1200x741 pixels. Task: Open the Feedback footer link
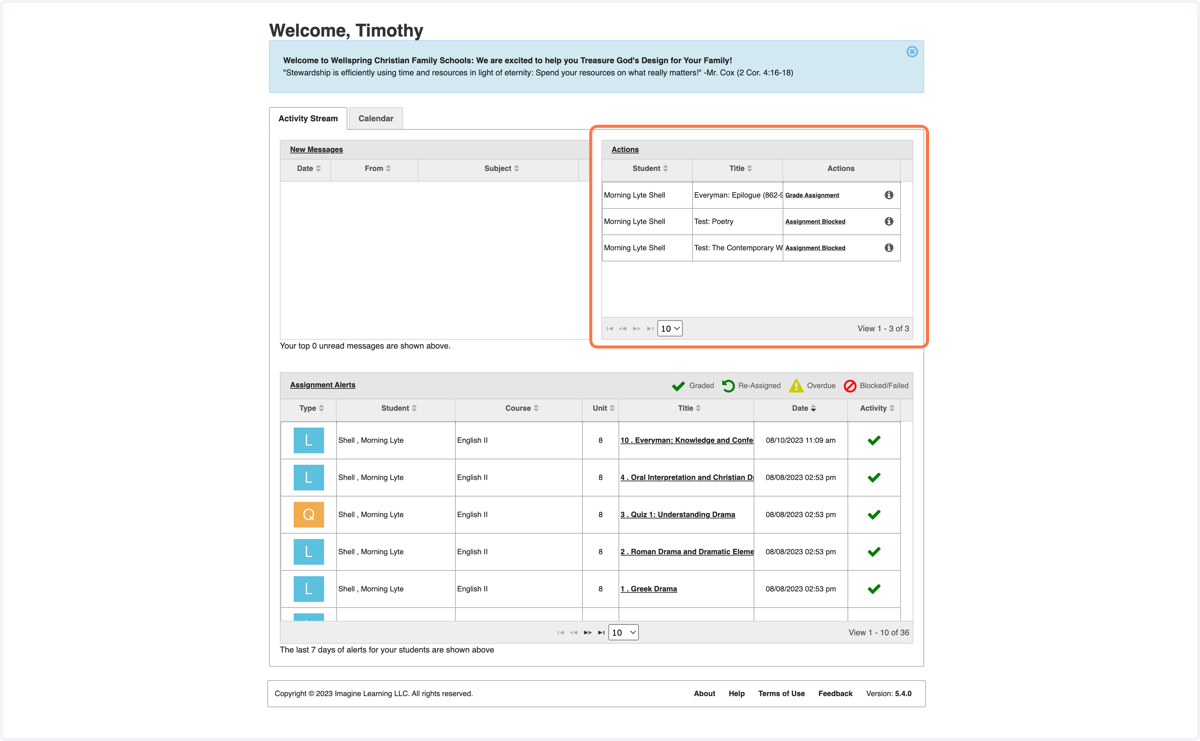pyautogui.click(x=835, y=693)
